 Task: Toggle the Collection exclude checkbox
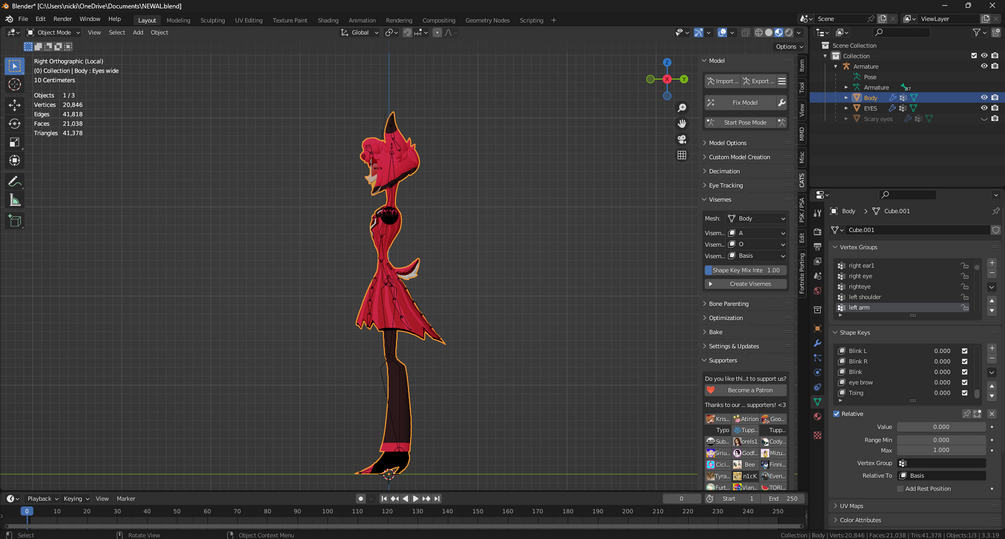tap(974, 56)
